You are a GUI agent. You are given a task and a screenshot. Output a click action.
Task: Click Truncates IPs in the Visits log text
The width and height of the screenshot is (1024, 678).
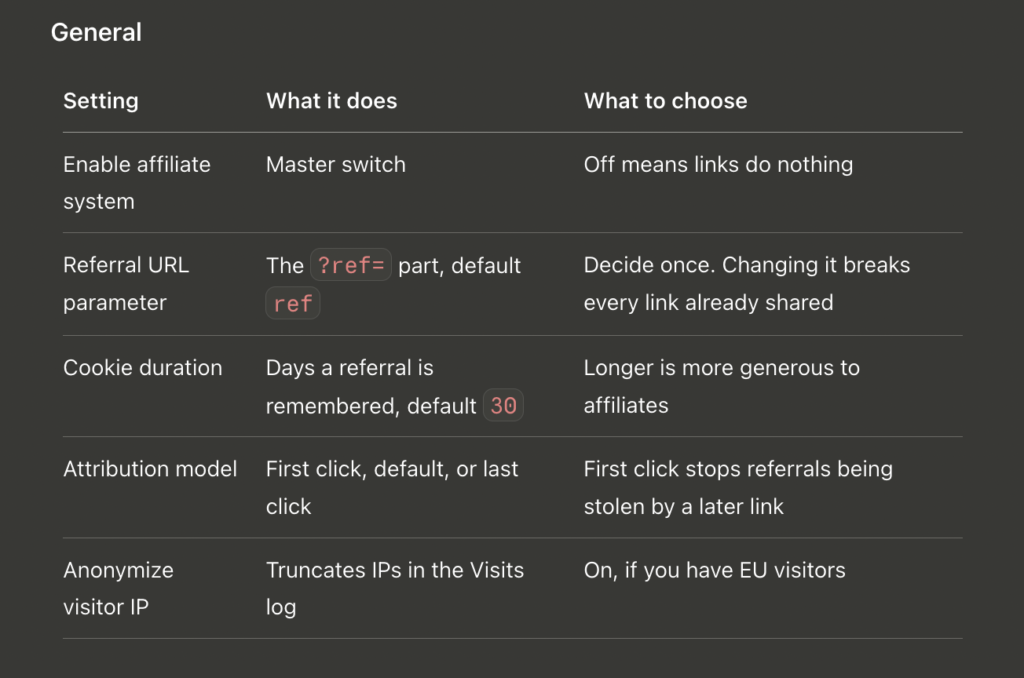click(x=394, y=589)
